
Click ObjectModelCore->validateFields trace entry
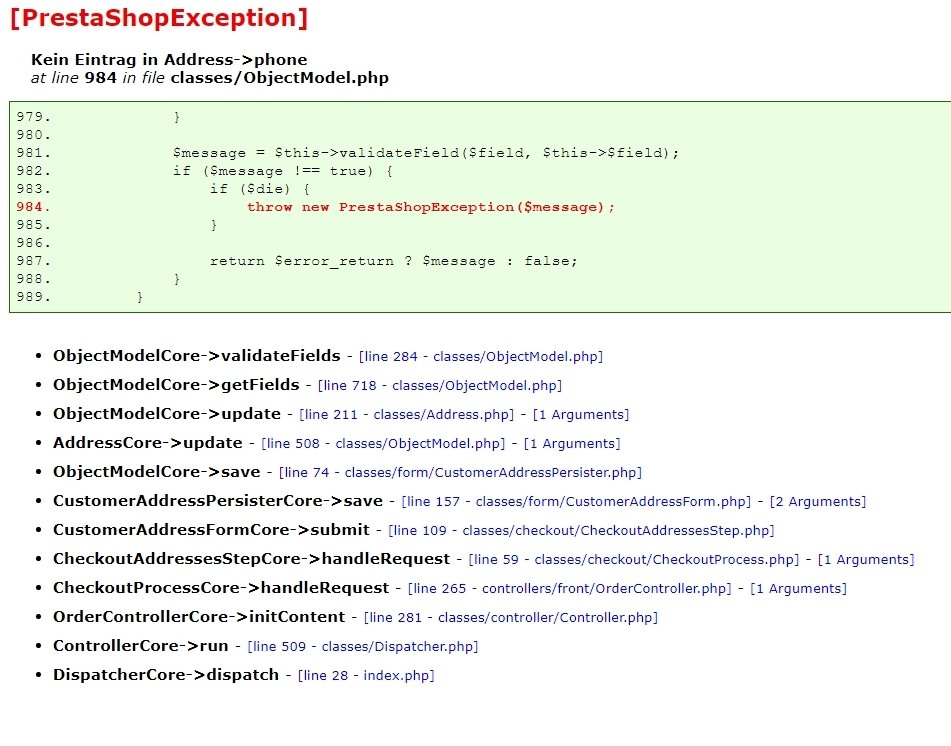[197, 356]
